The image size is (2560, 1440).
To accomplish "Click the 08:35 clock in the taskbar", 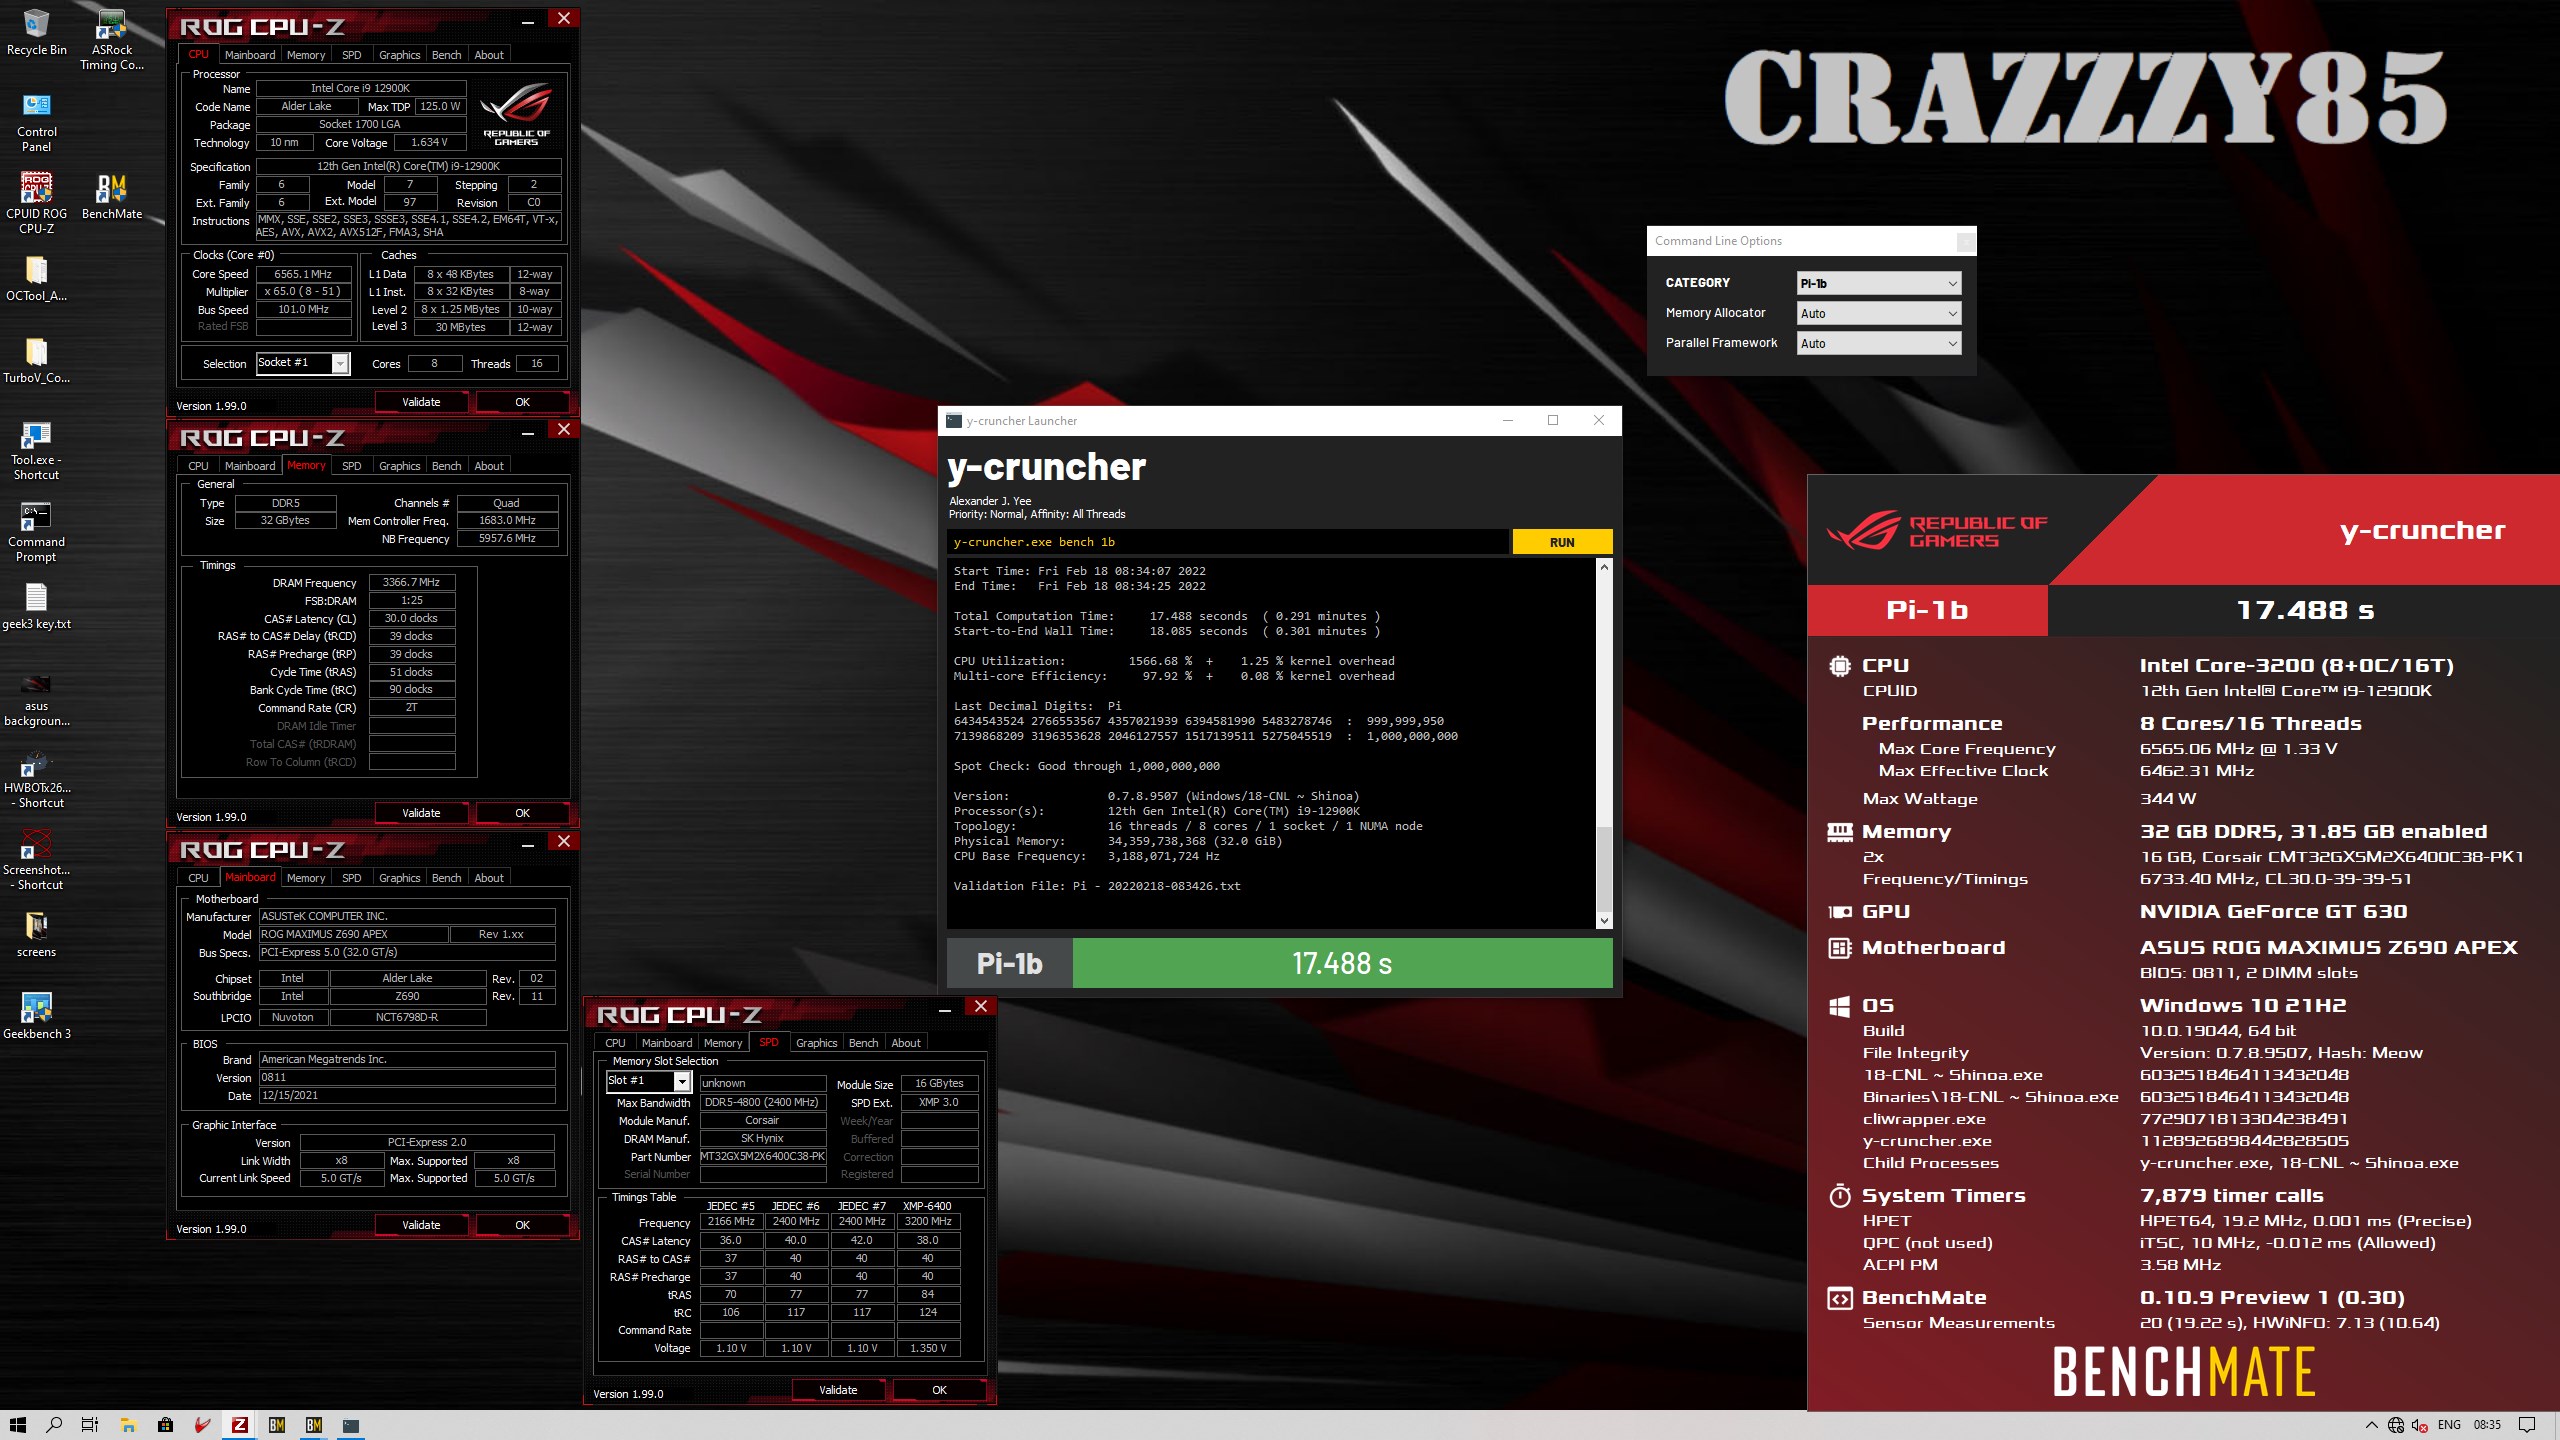I will (x=2487, y=1425).
